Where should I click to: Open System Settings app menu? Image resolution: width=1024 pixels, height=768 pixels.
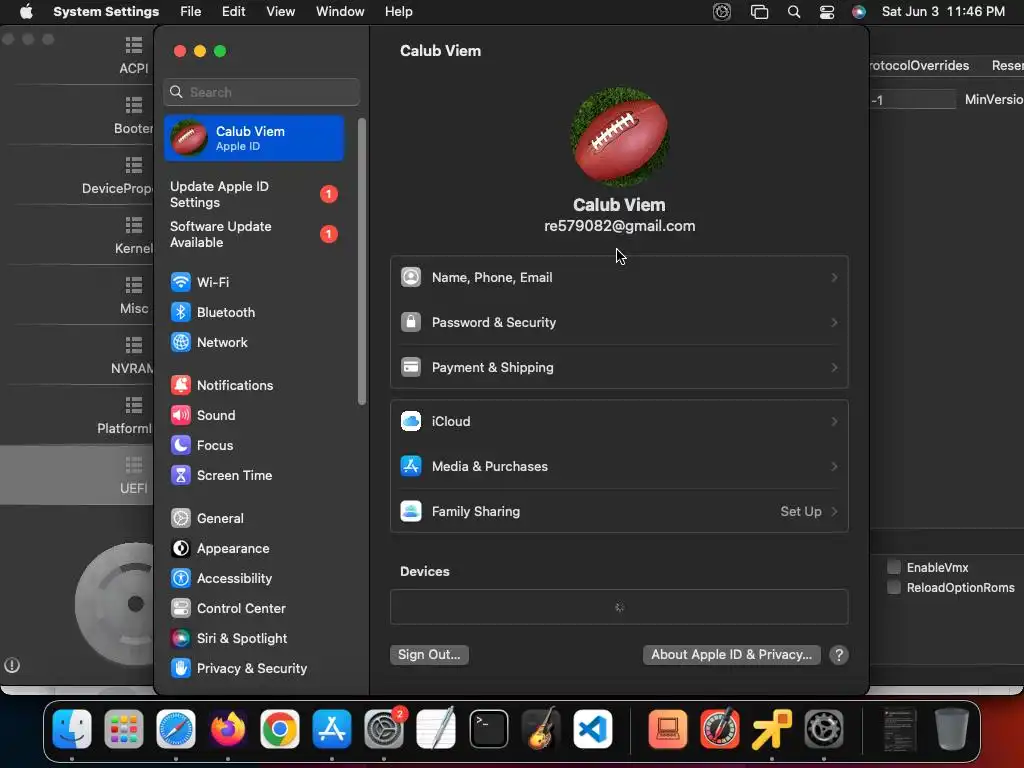(106, 12)
